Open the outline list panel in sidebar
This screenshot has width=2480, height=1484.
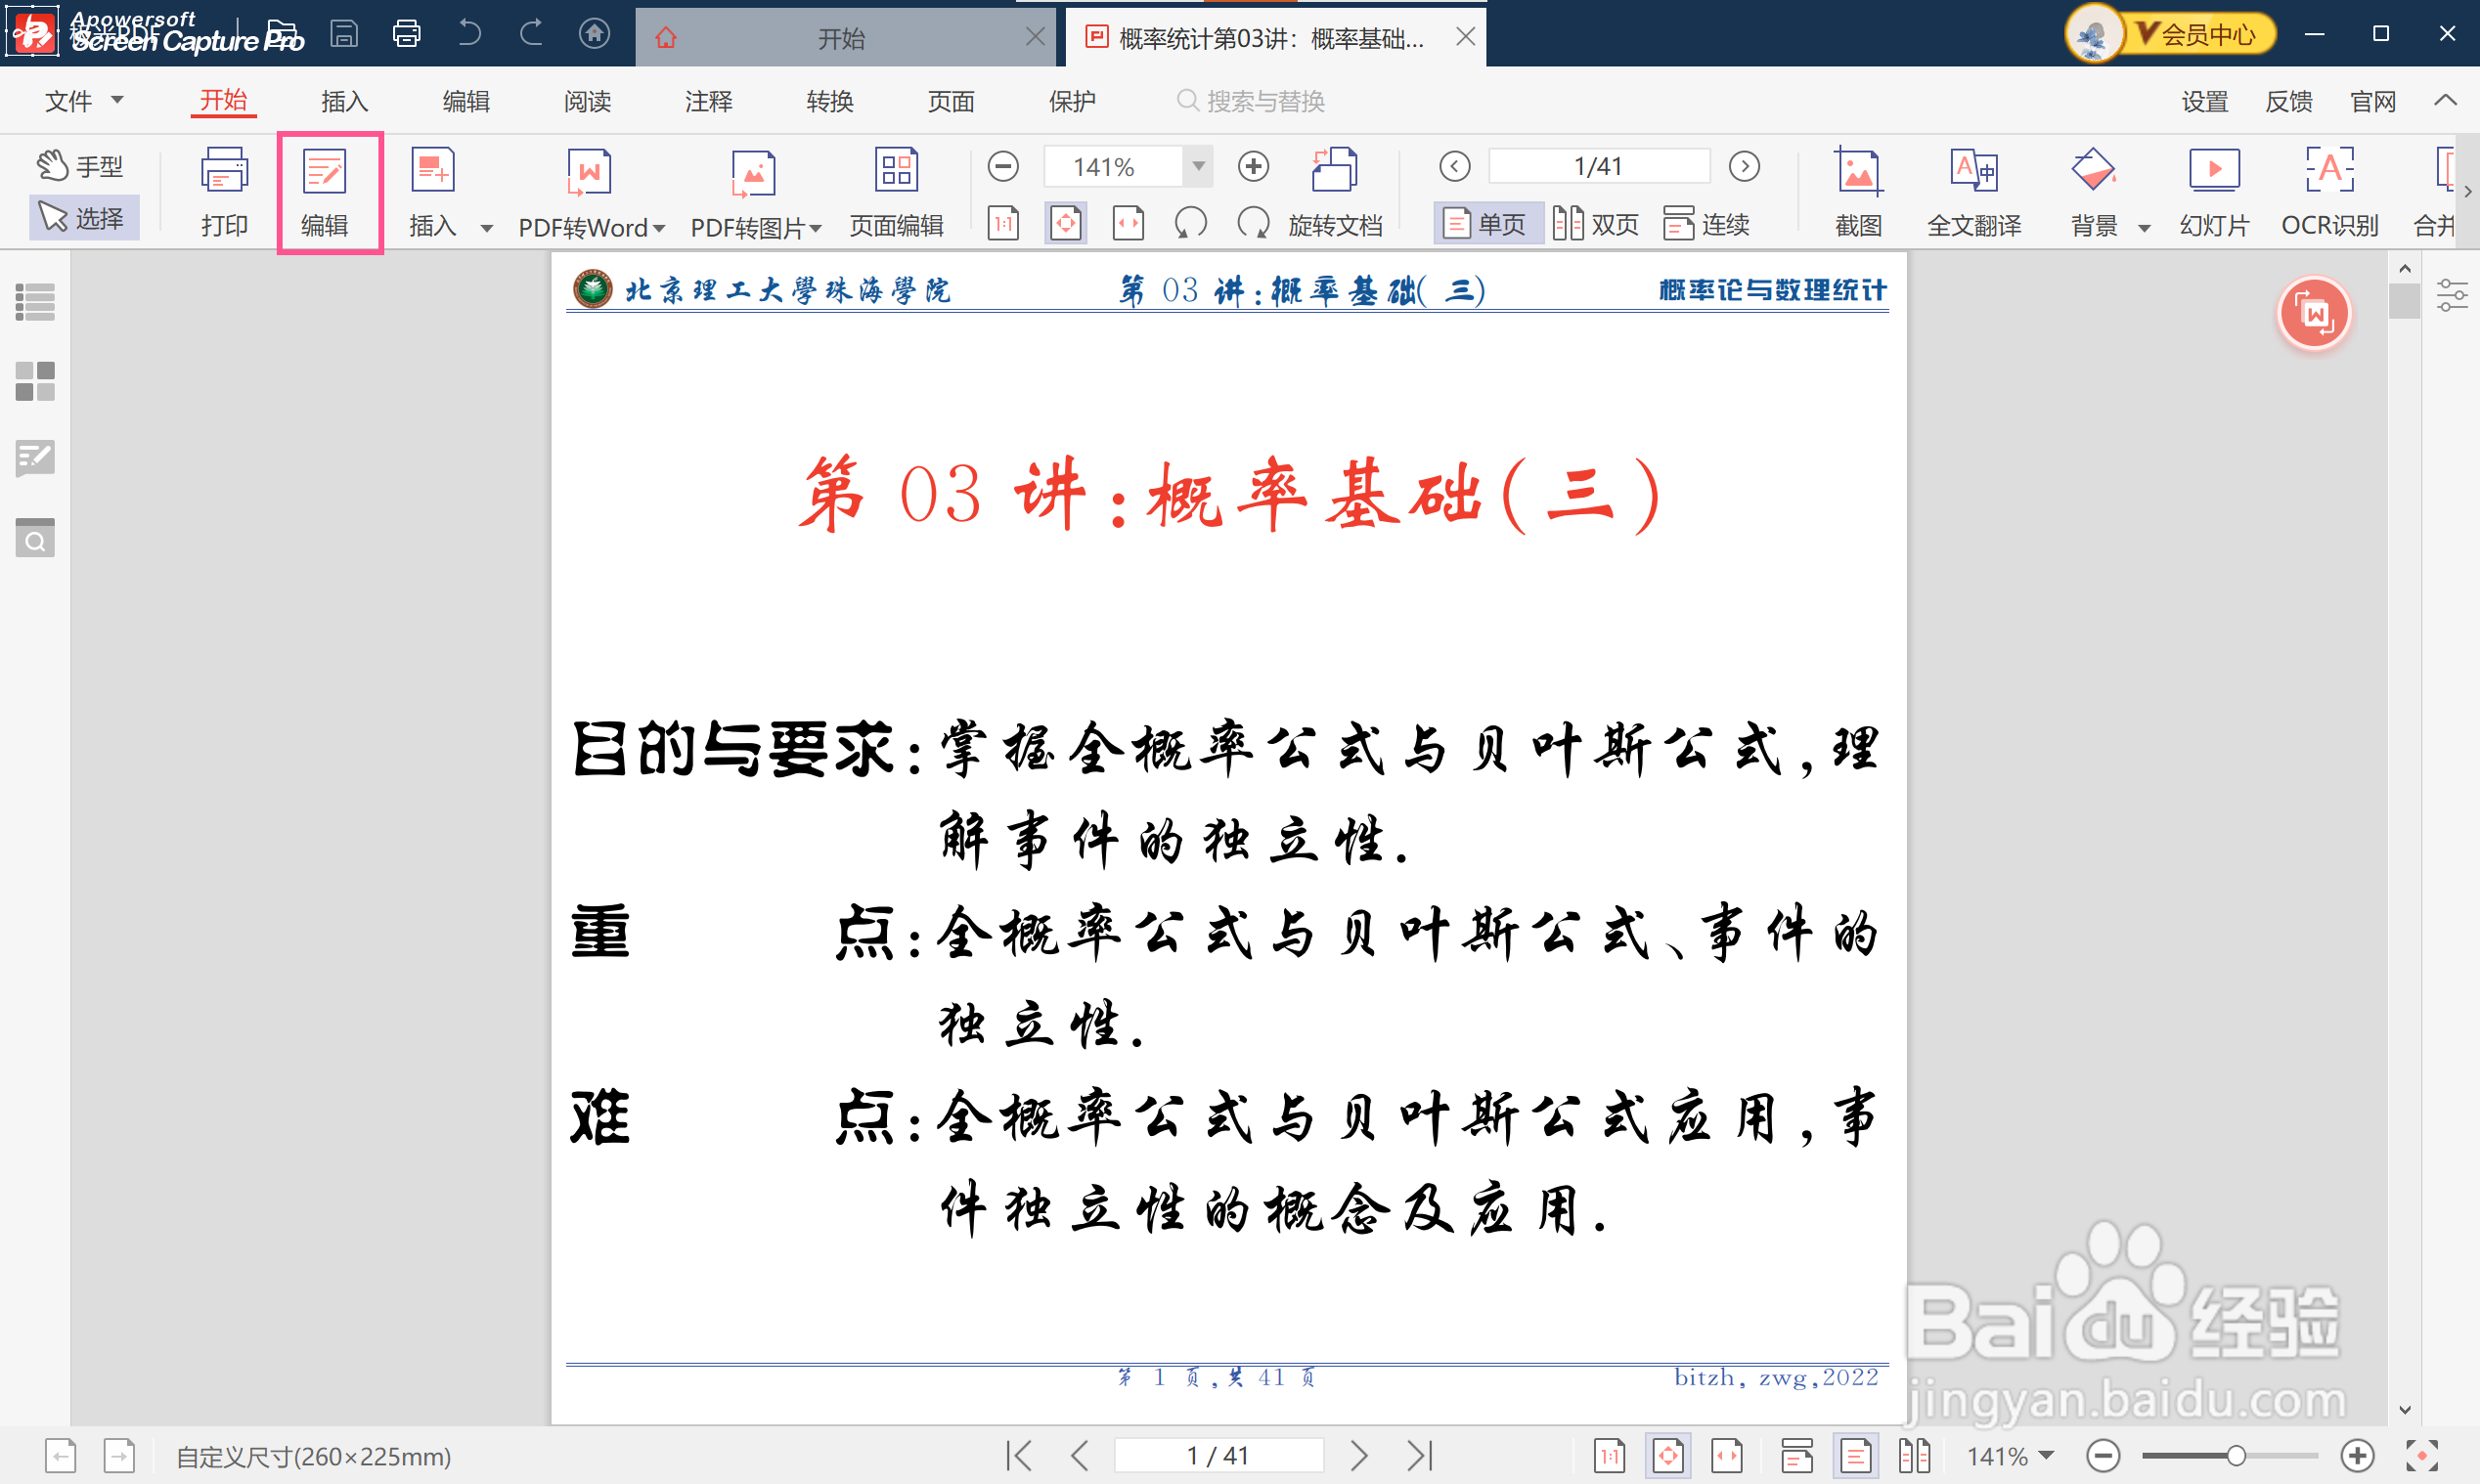35,302
